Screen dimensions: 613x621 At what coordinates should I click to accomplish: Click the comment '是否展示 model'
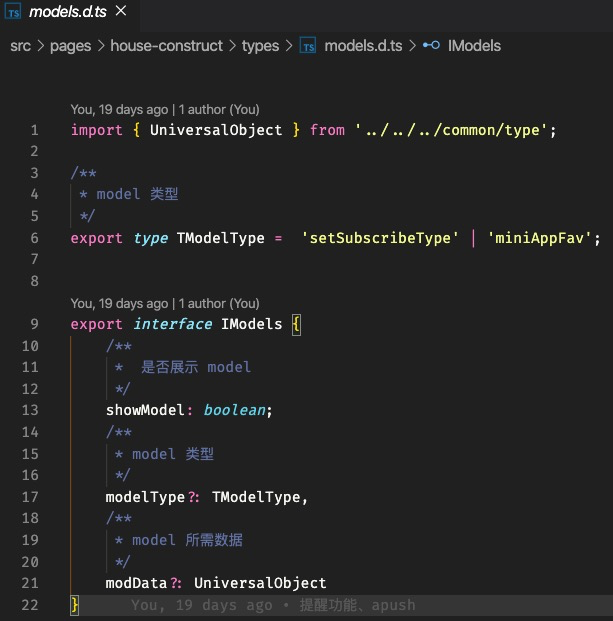[196, 367]
